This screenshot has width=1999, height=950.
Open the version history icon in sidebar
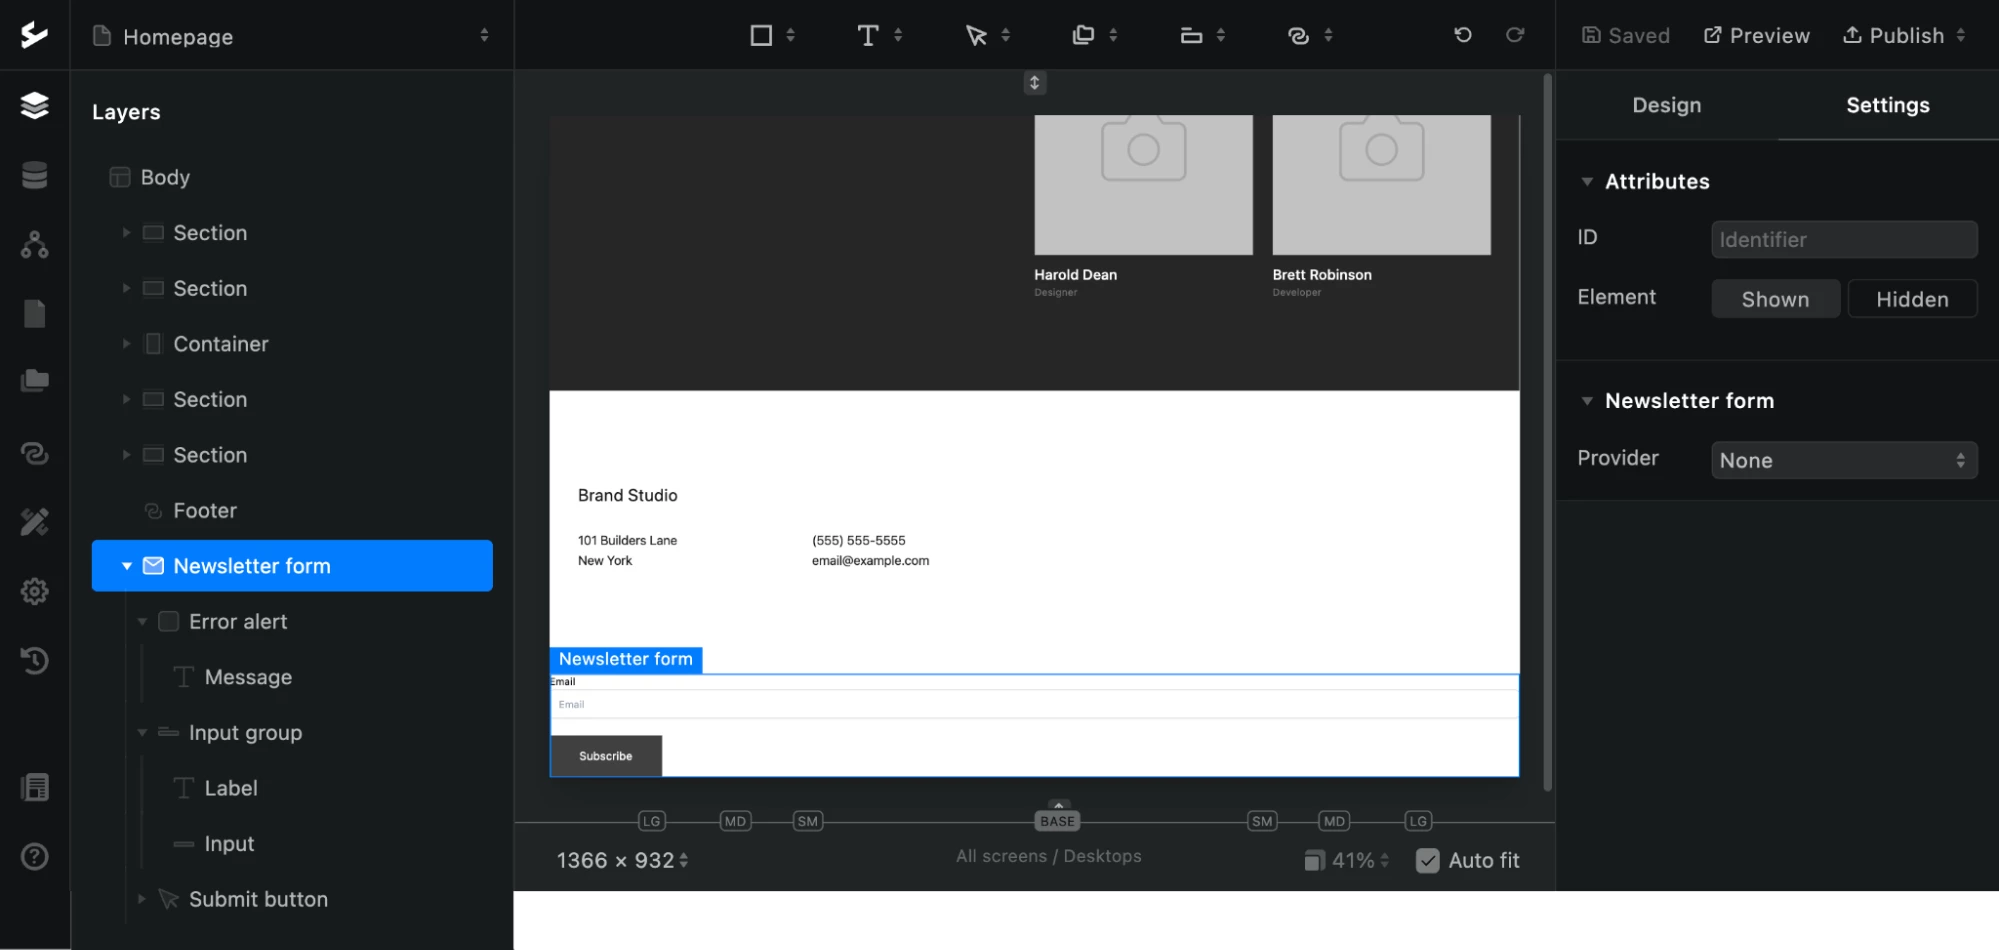pos(35,660)
